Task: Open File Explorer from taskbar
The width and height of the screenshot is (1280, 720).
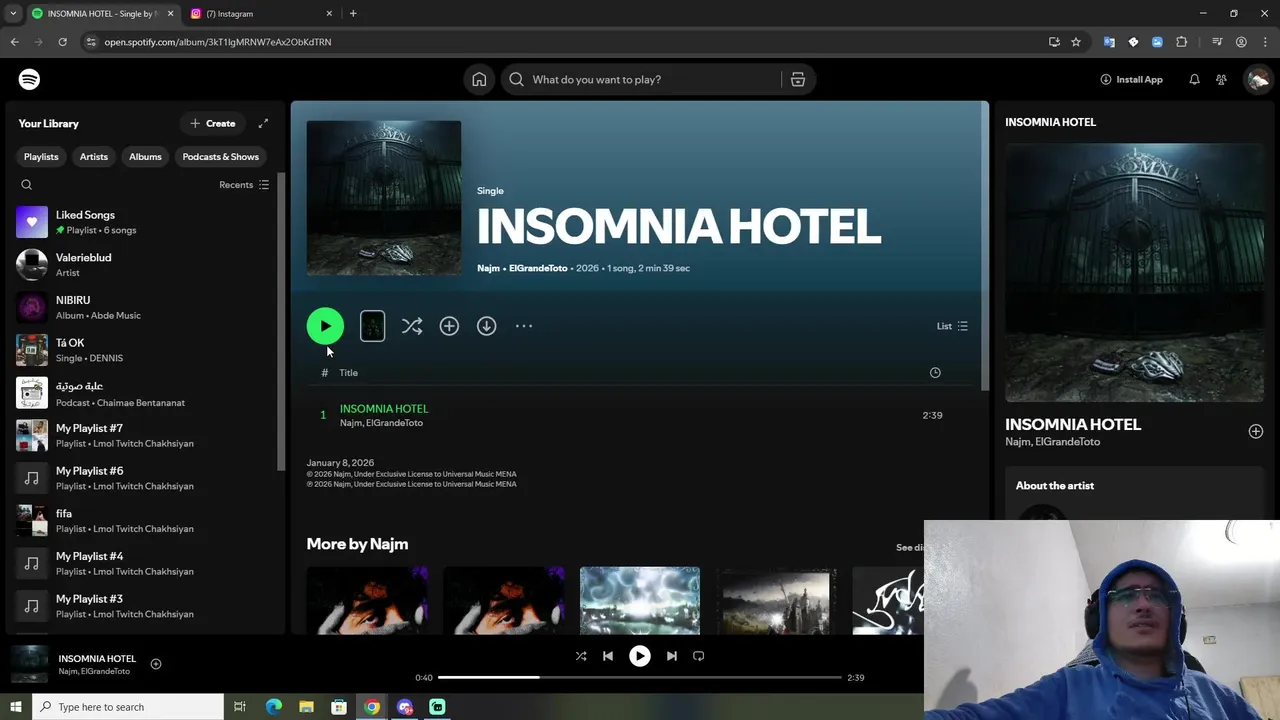Action: pos(306,707)
